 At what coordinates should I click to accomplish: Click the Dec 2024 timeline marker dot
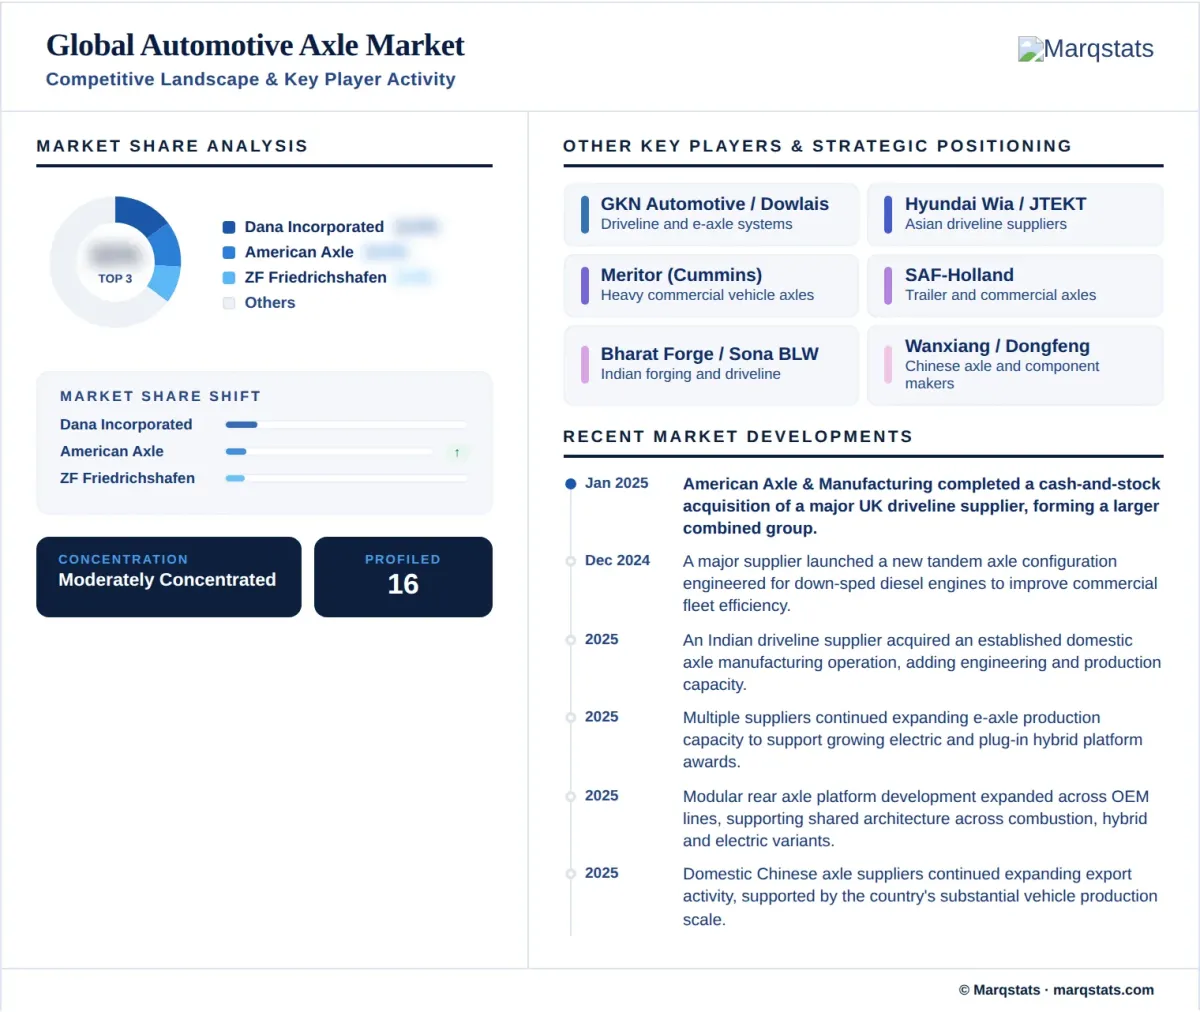571,561
